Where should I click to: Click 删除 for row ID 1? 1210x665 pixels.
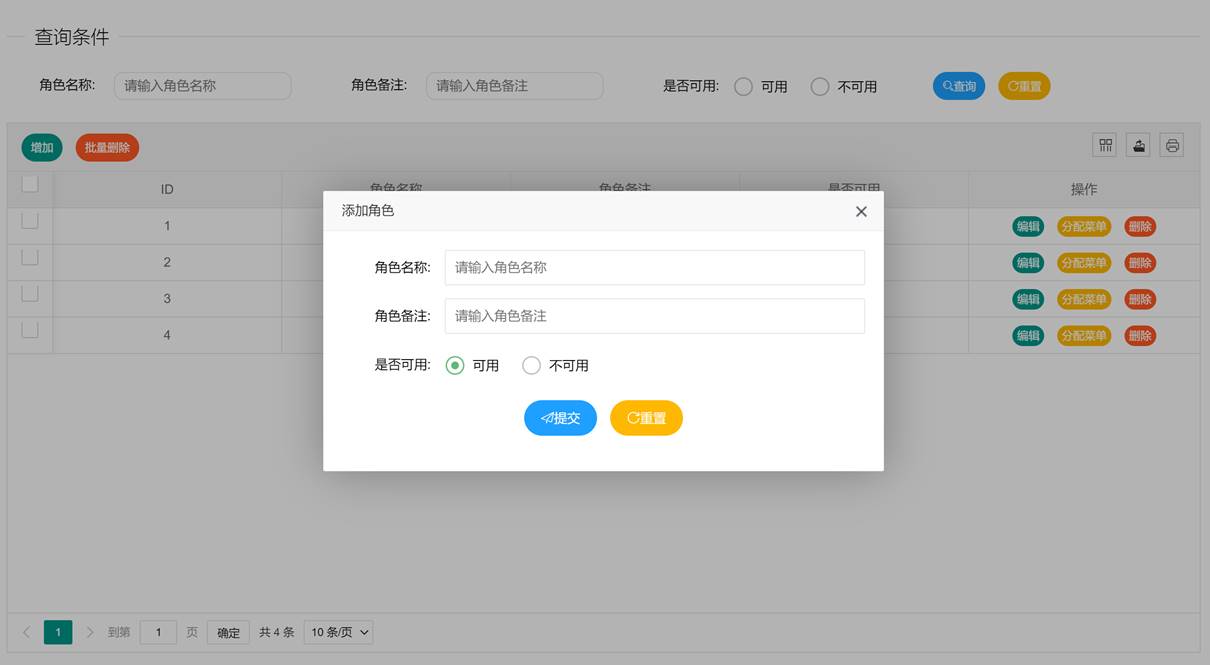[1140, 227]
